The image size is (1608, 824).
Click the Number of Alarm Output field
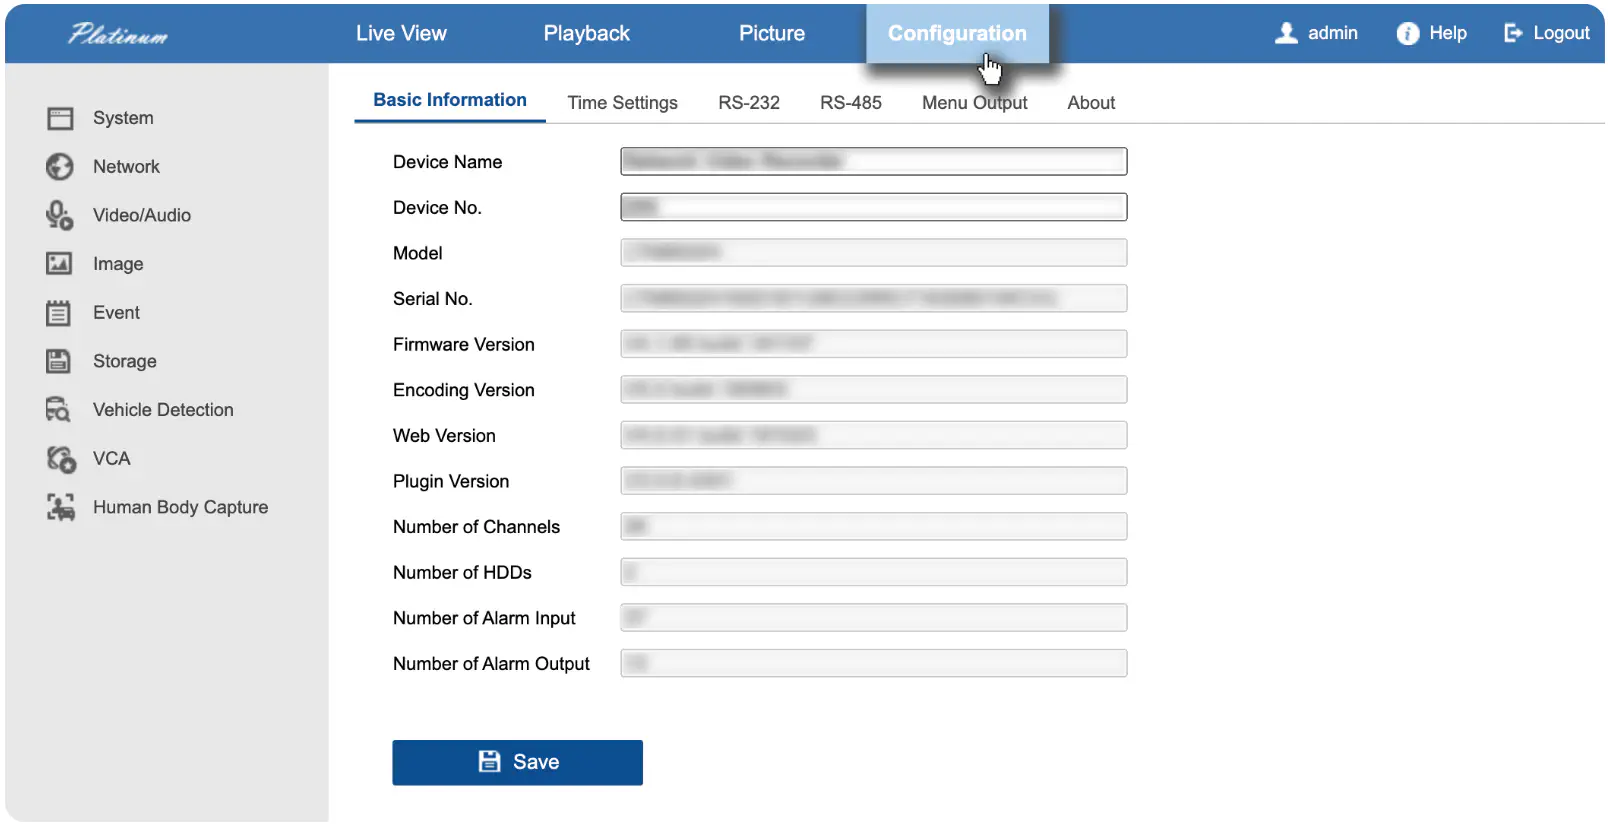click(874, 664)
